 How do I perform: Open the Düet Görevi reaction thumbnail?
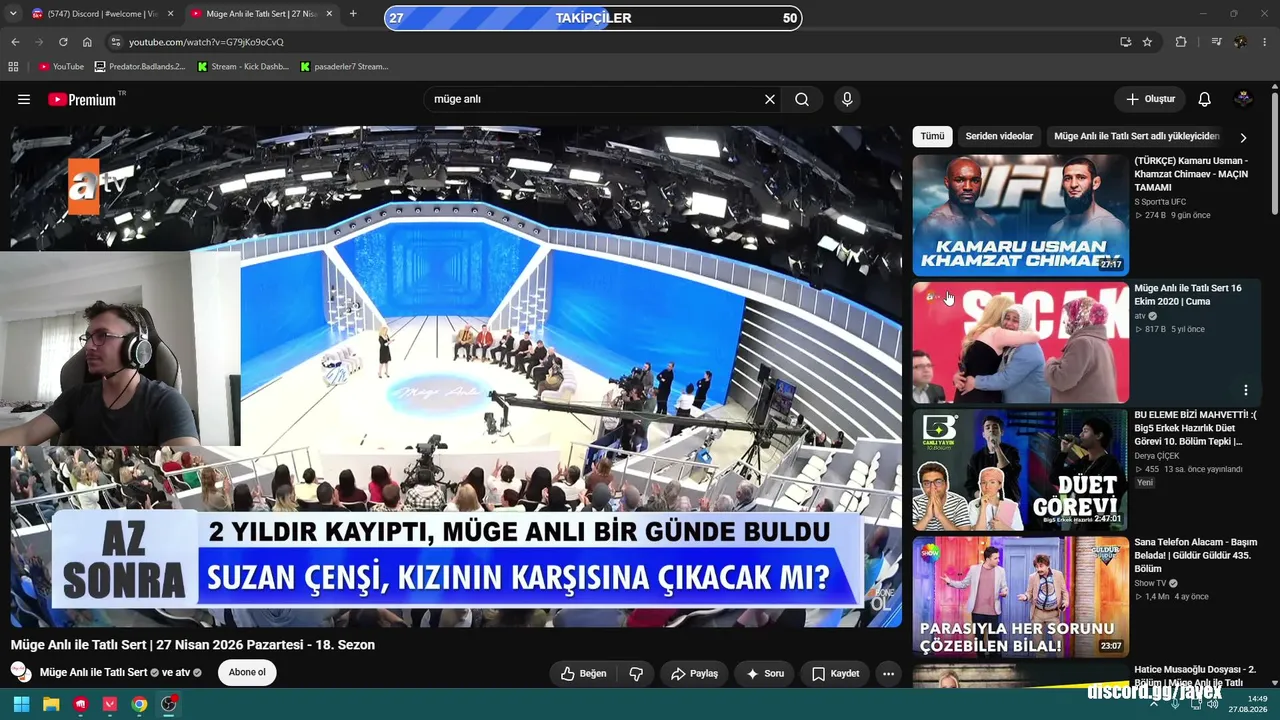[x=1020, y=470]
